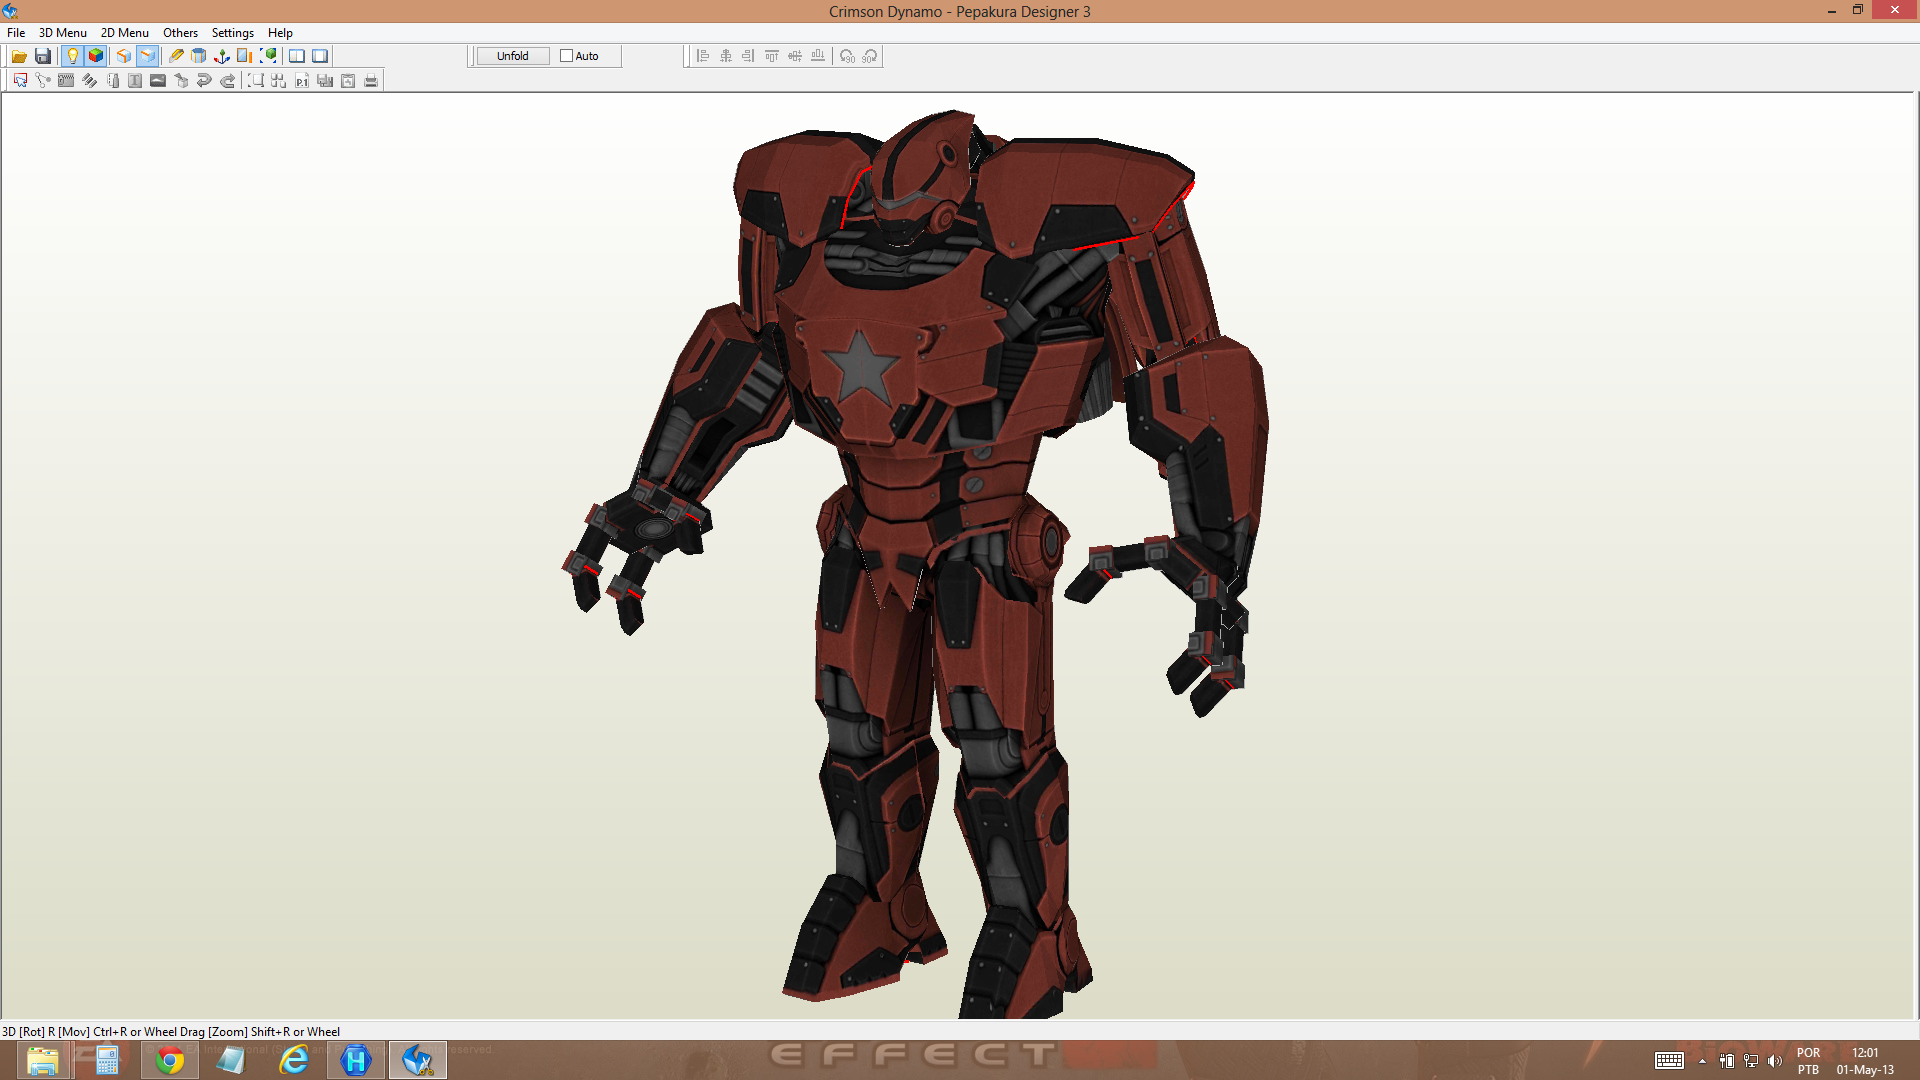
Task: Switch to single window layout icon
Action: coord(320,56)
